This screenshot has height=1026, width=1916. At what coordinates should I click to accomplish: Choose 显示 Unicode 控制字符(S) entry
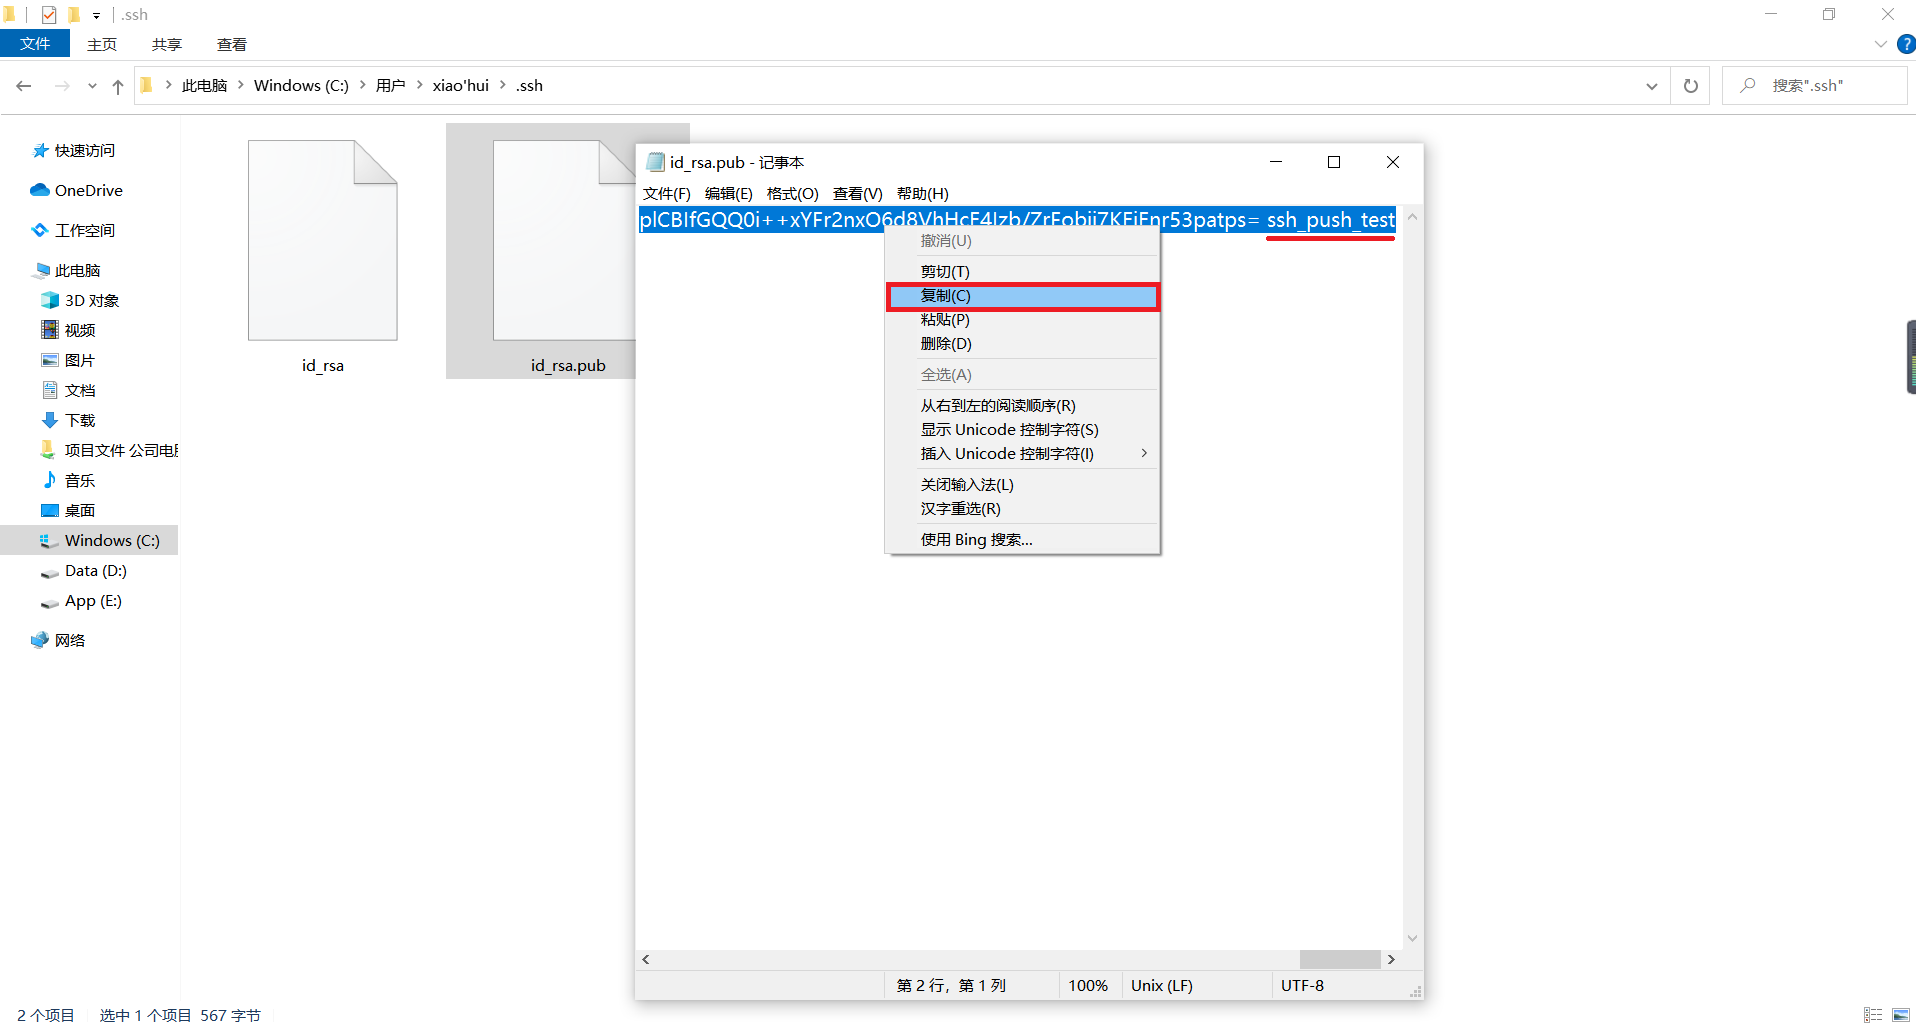click(x=1023, y=430)
